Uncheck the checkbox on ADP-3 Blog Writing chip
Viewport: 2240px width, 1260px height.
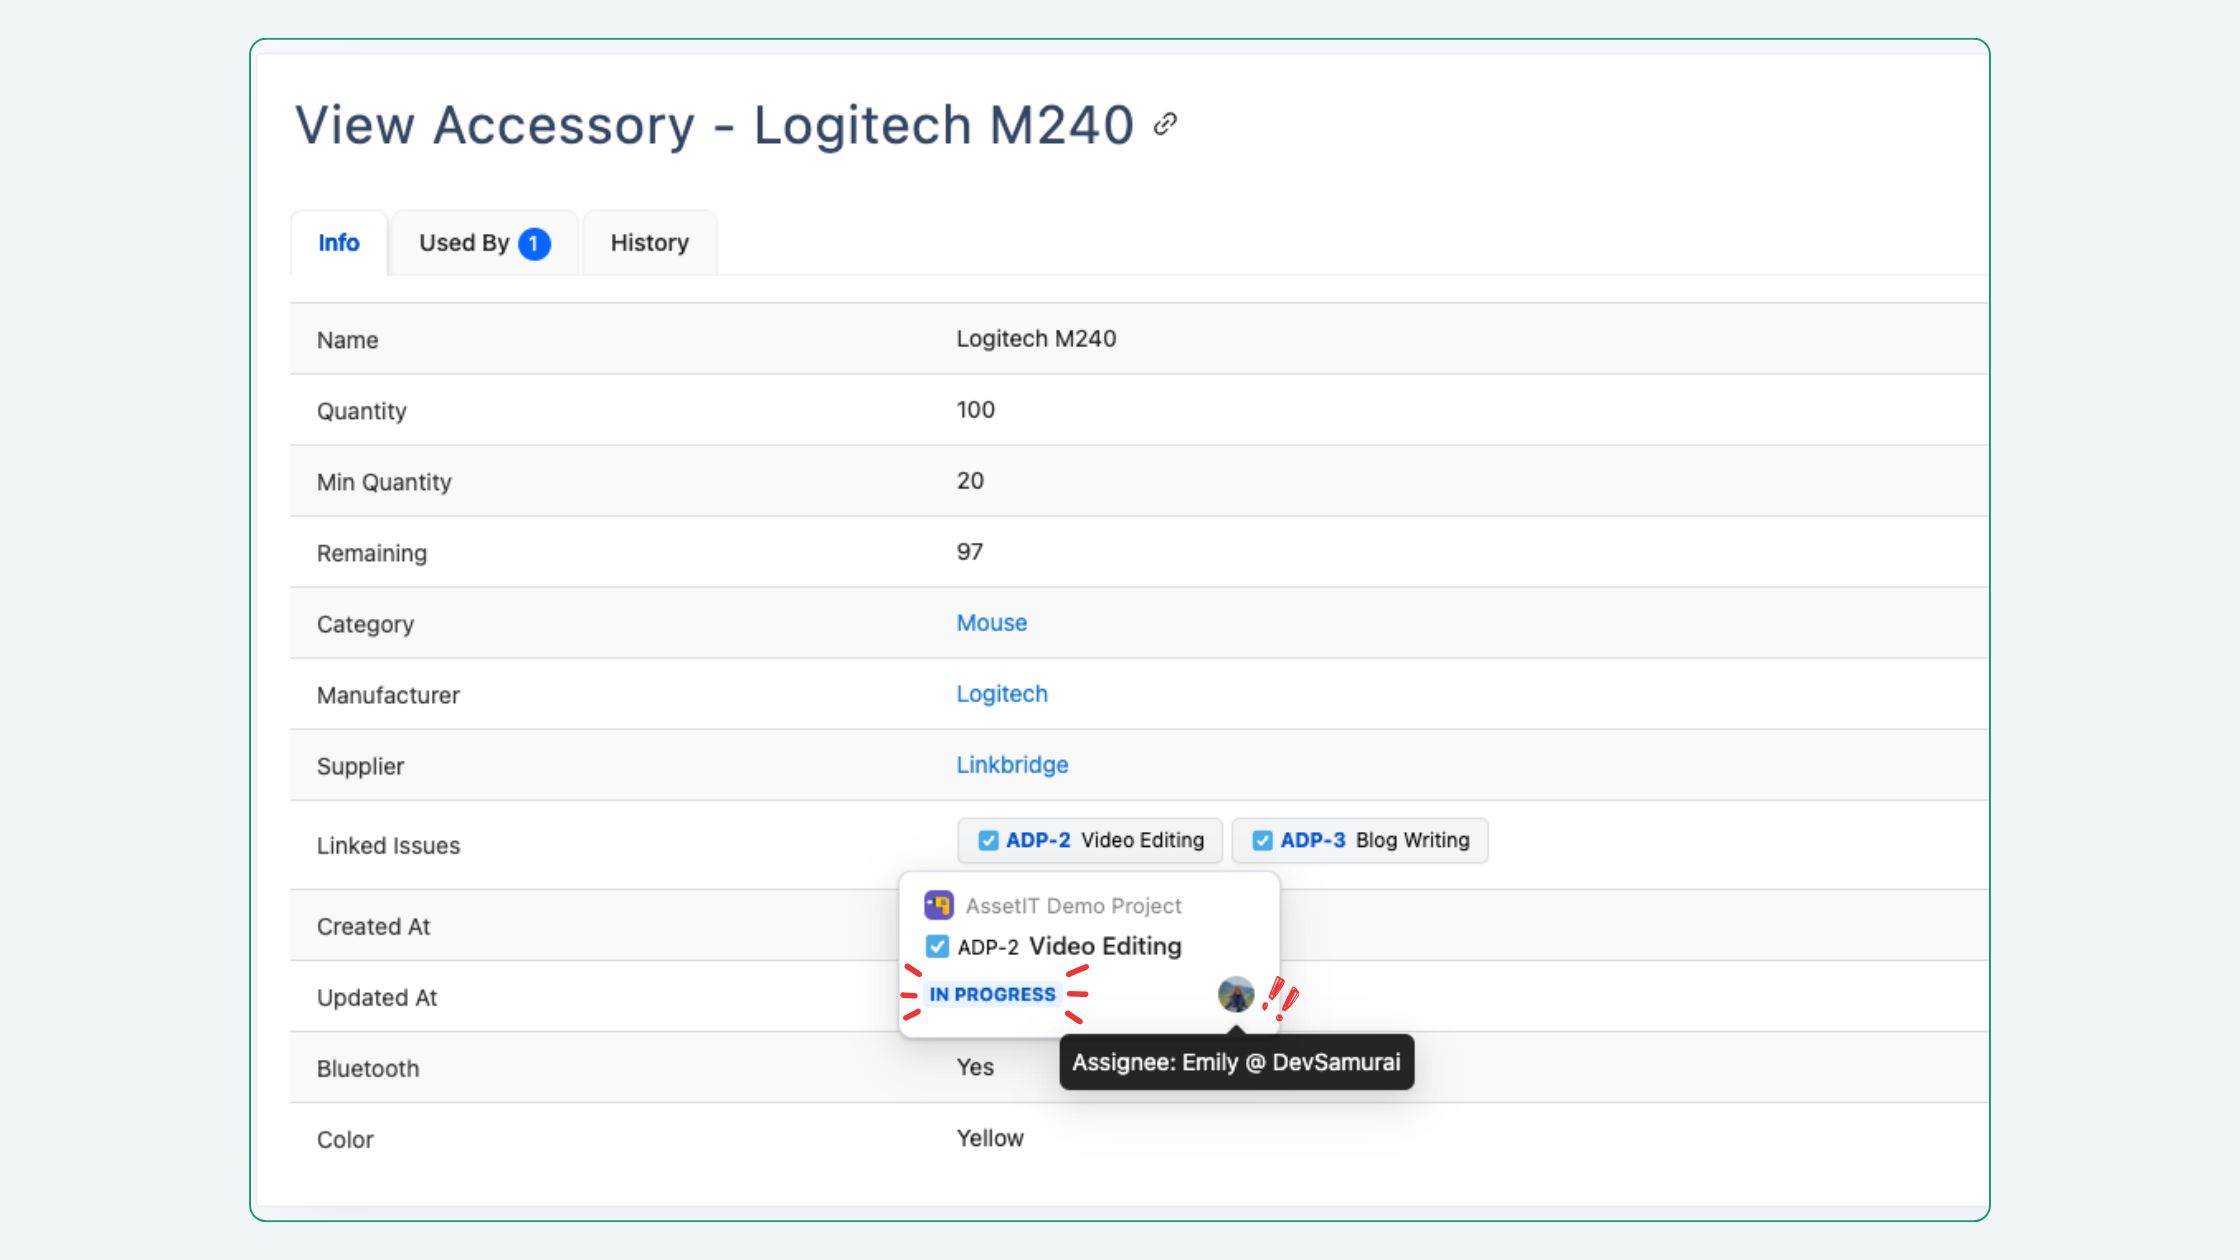tap(1261, 840)
